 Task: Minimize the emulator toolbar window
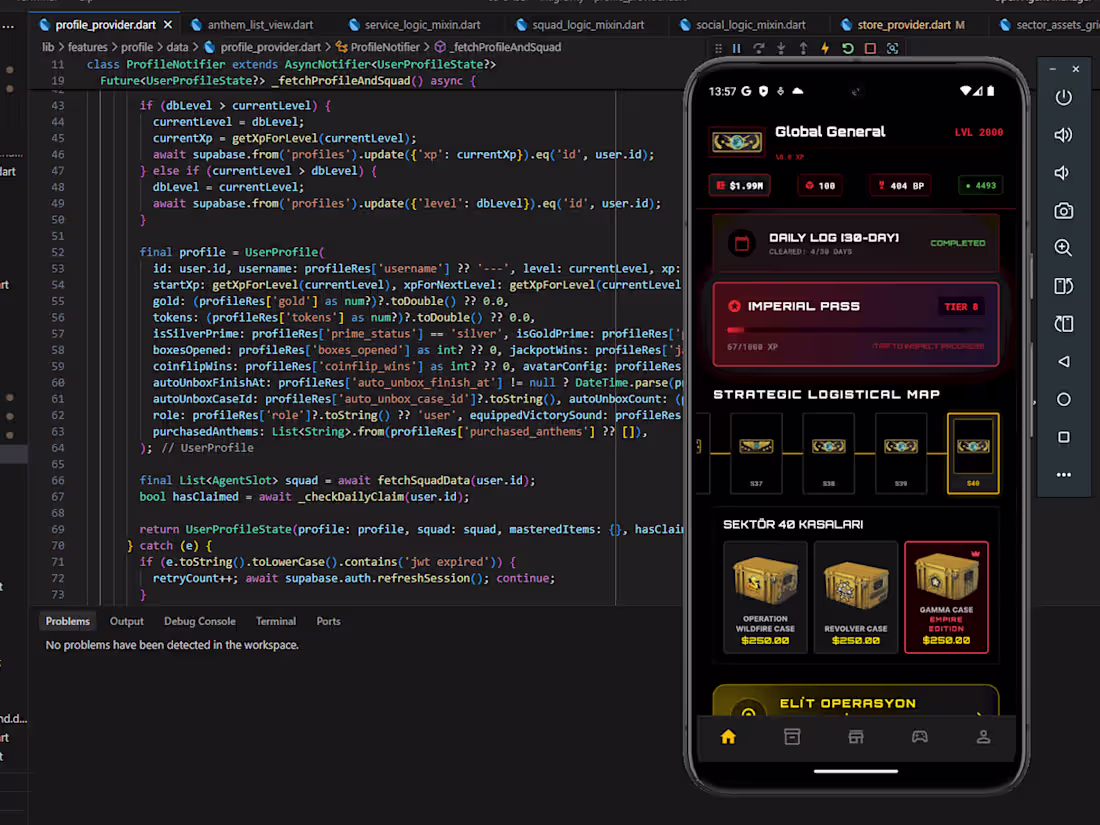[x=1052, y=69]
